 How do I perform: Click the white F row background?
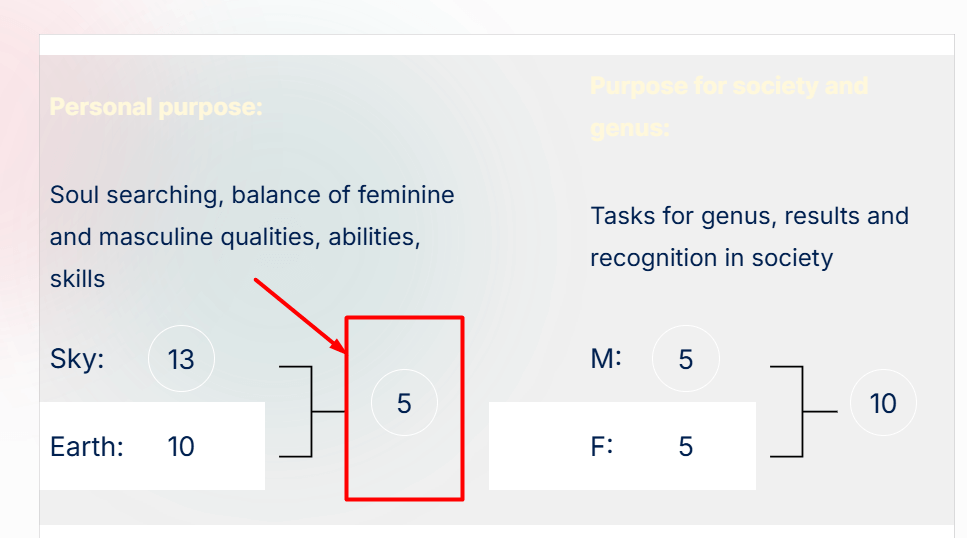622,446
